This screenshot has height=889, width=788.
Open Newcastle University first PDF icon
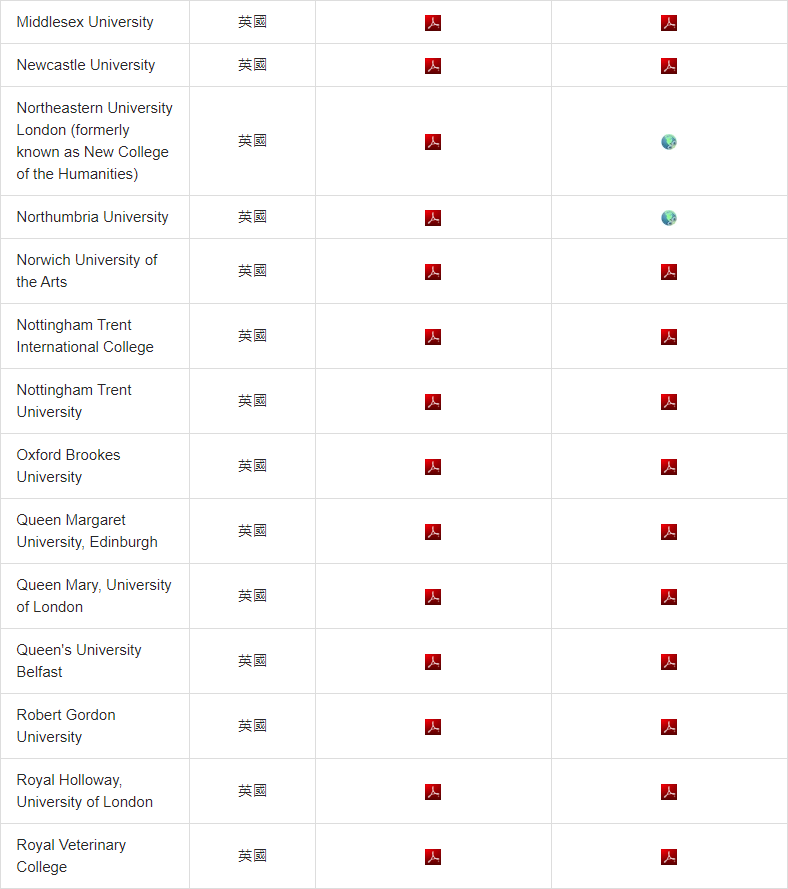coord(433,66)
